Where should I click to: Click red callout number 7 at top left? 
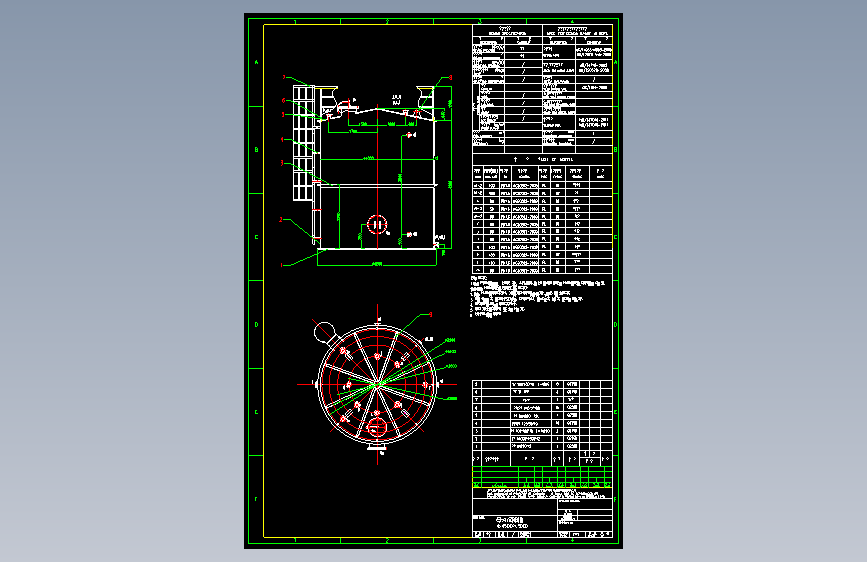coord(284,77)
